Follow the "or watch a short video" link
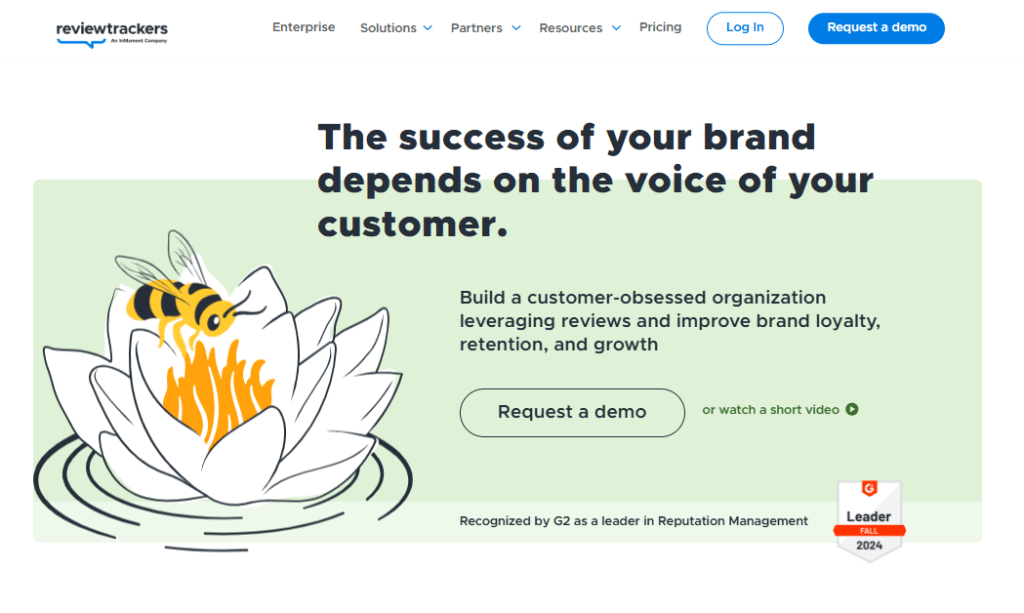 coord(770,410)
